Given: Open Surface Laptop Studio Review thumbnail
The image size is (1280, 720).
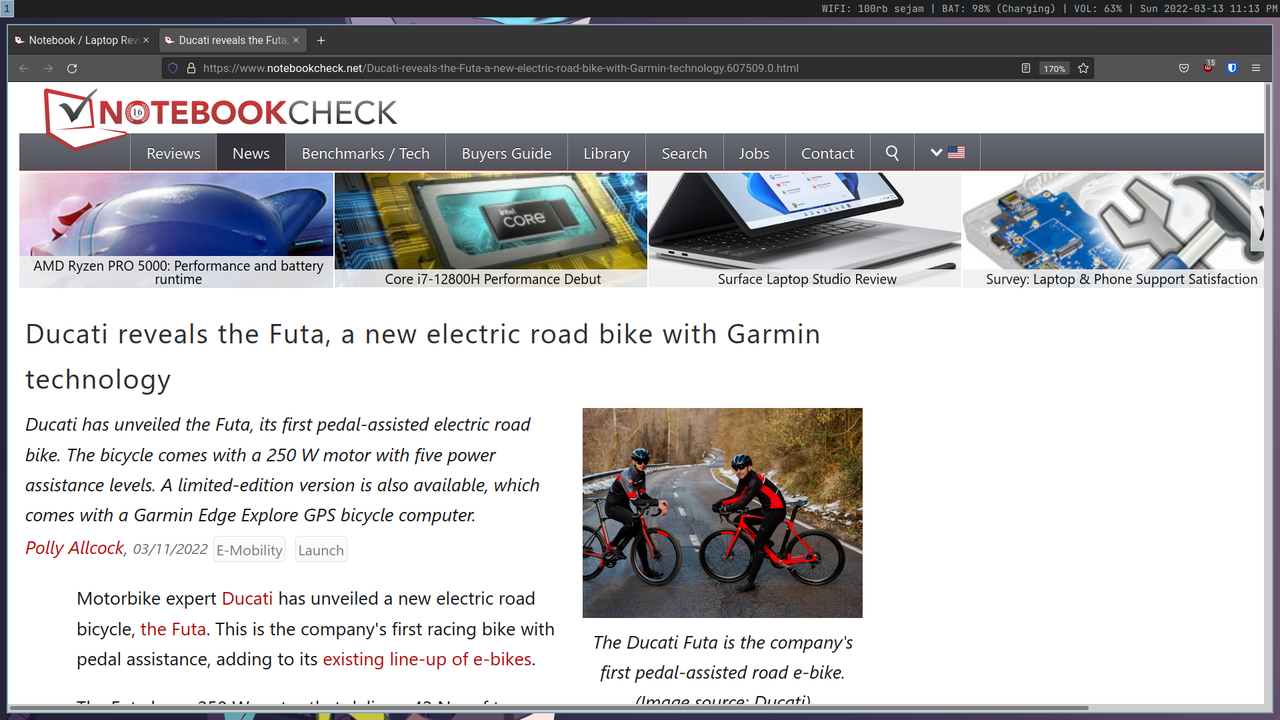Looking at the screenshot, I should [x=805, y=230].
